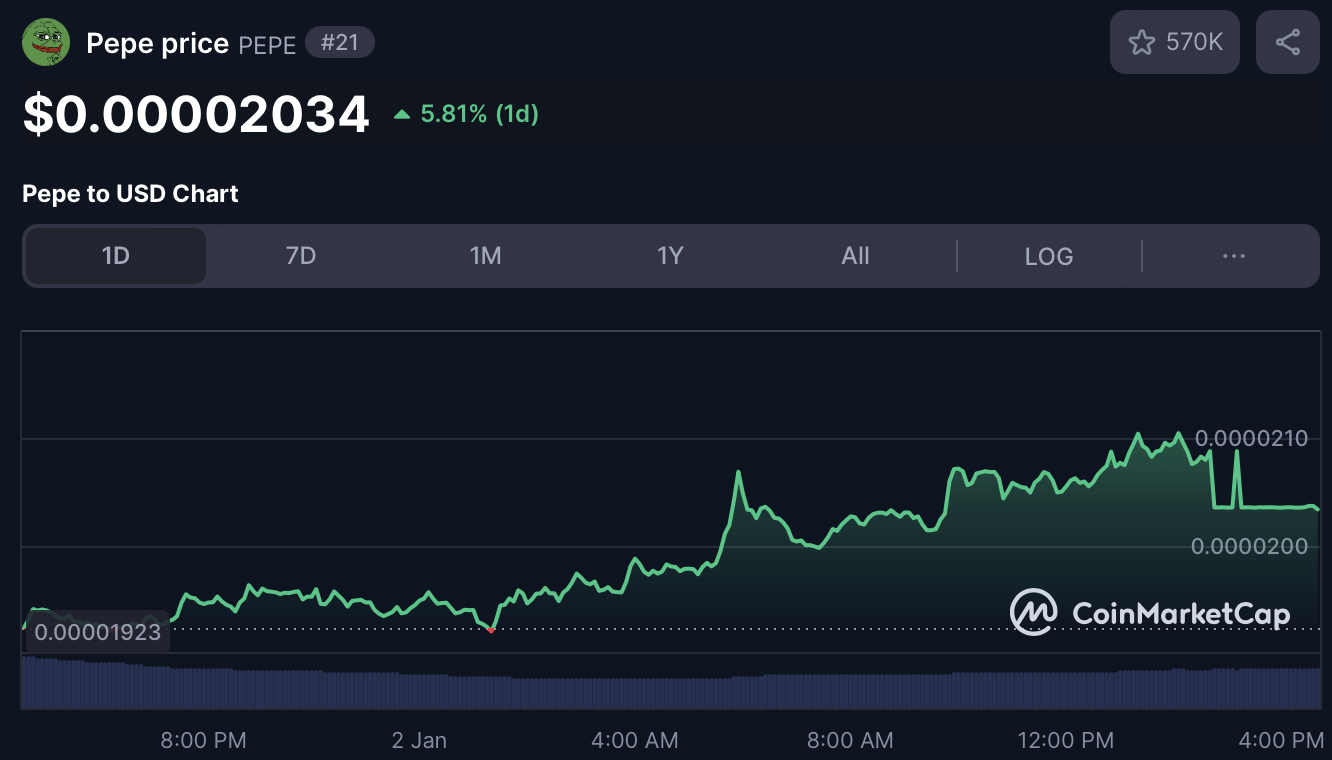Click the share icon button

coord(1288,42)
